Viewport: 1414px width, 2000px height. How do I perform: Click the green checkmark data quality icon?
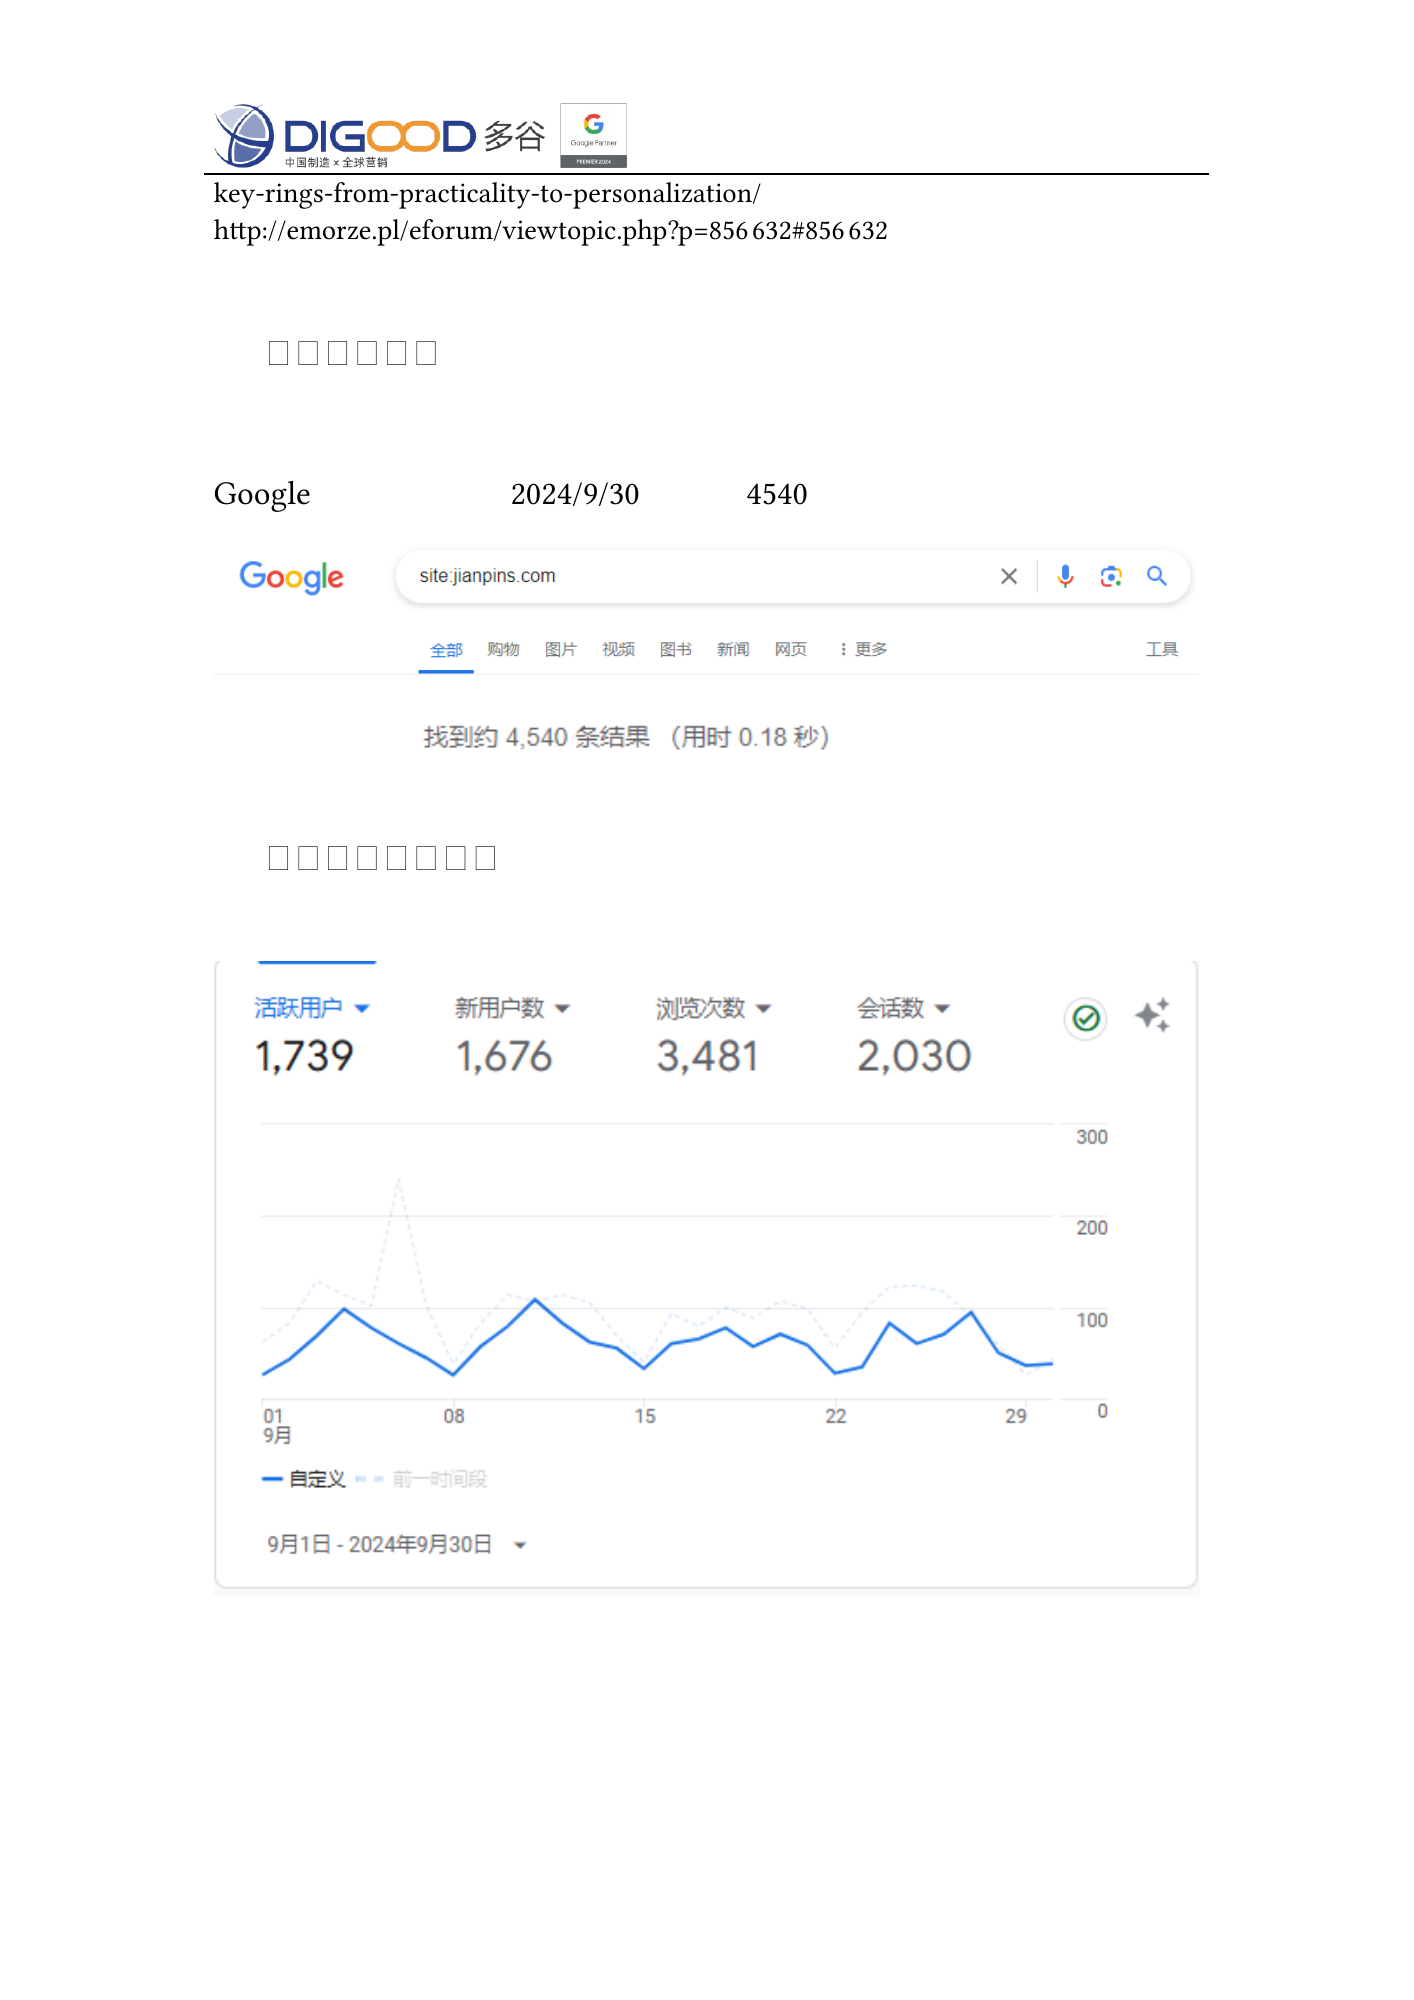(x=1086, y=1018)
